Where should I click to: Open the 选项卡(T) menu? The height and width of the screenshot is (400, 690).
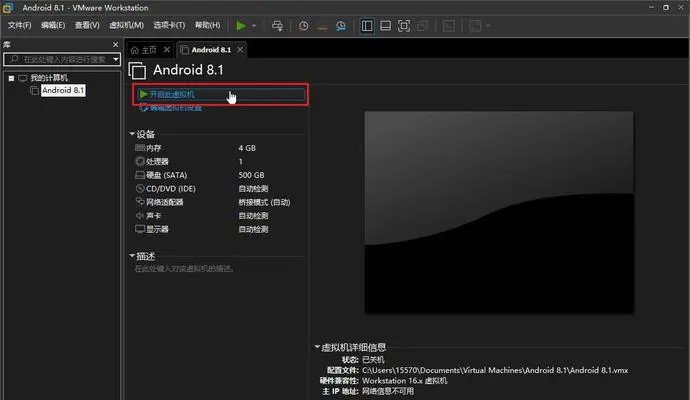coord(169,25)
